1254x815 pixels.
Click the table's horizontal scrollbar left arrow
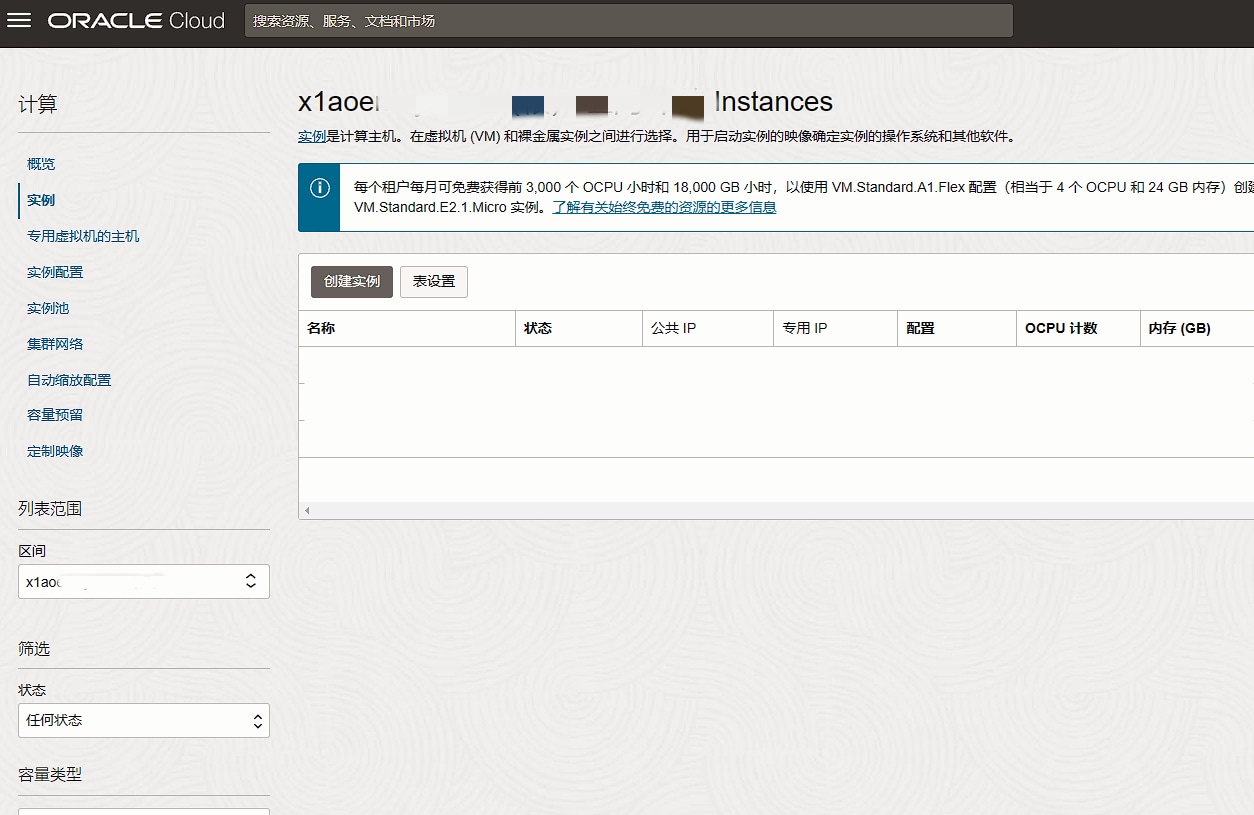pos(307,510)
